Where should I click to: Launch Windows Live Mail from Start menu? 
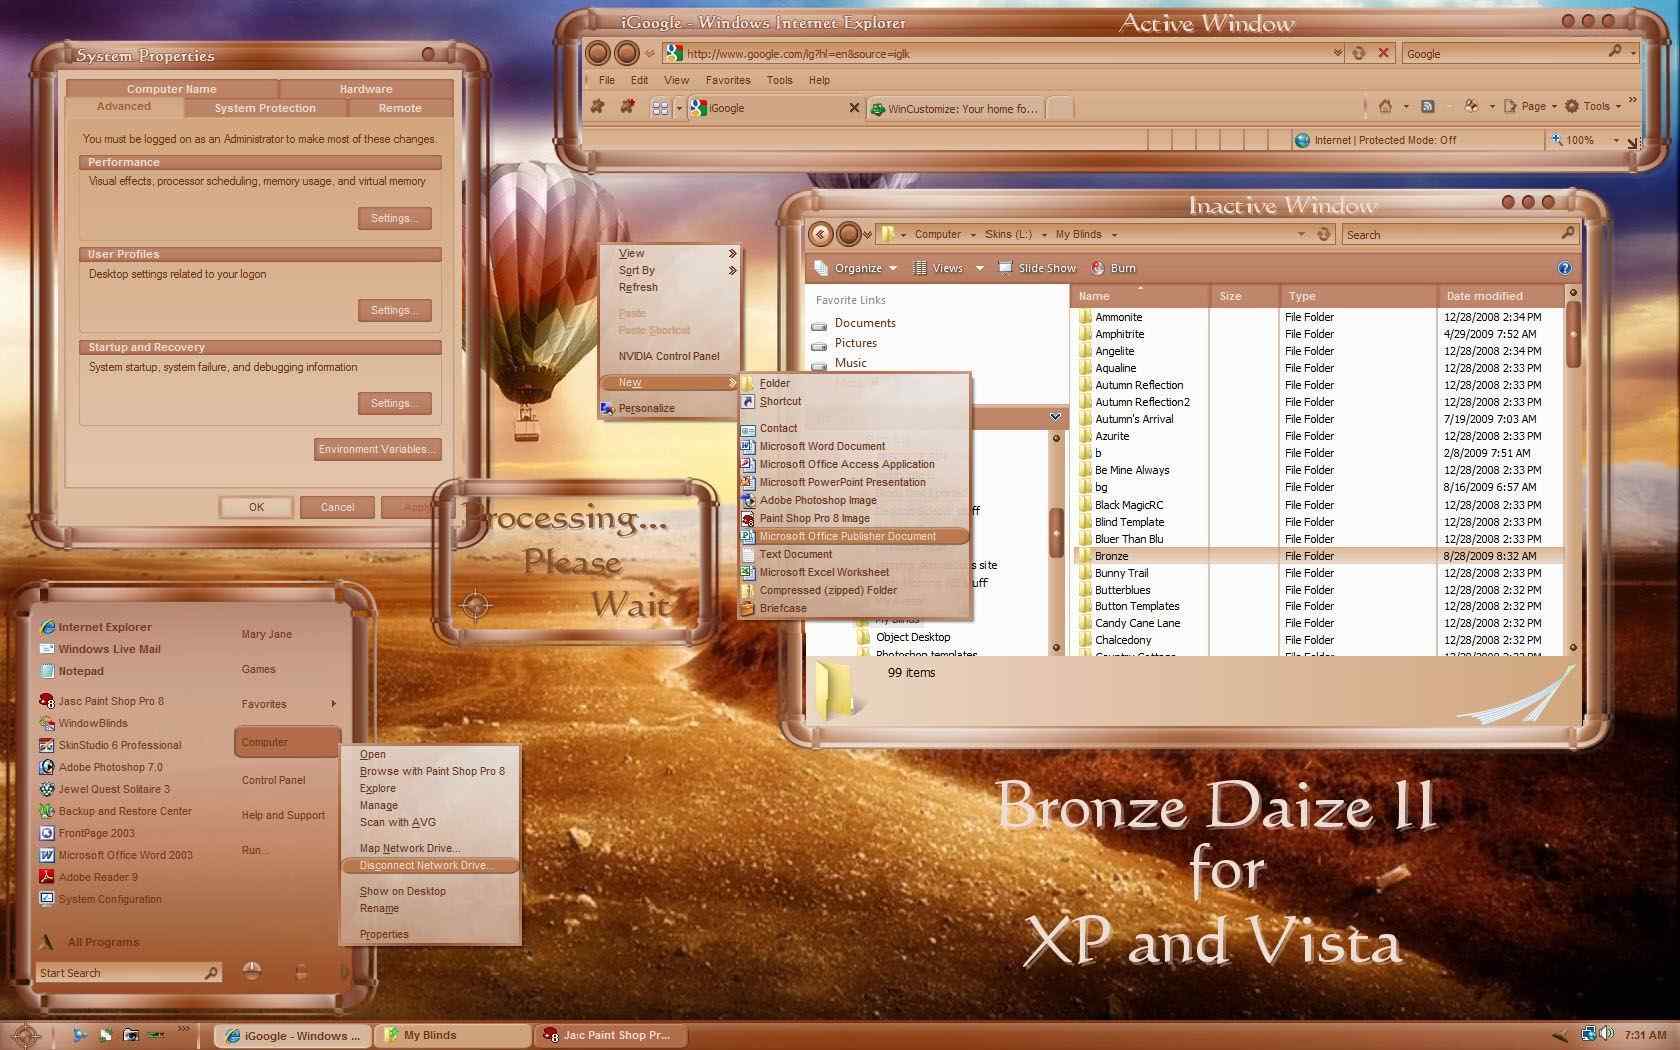coord(100,649)
